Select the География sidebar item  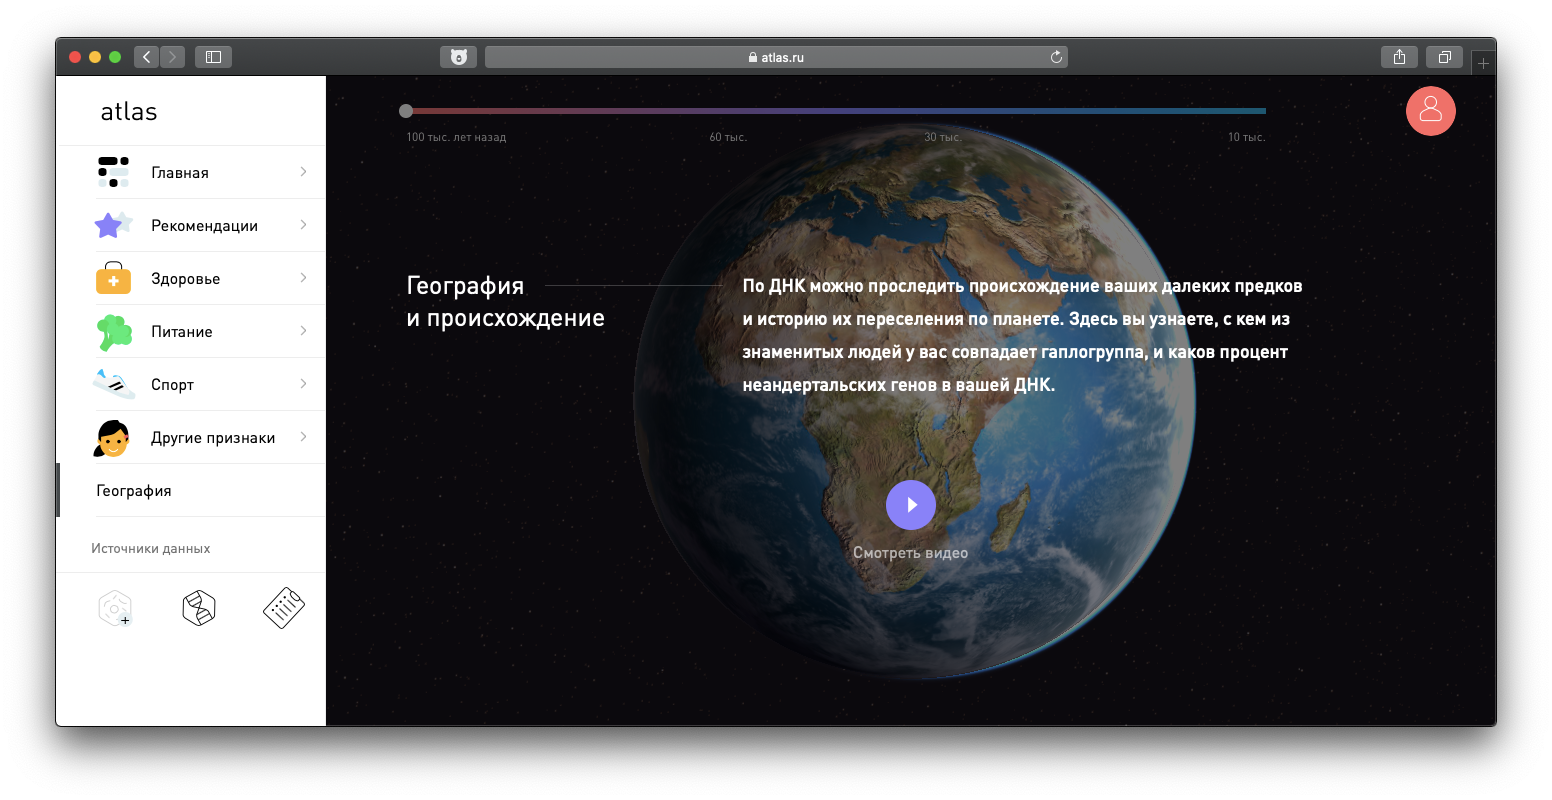134,491
